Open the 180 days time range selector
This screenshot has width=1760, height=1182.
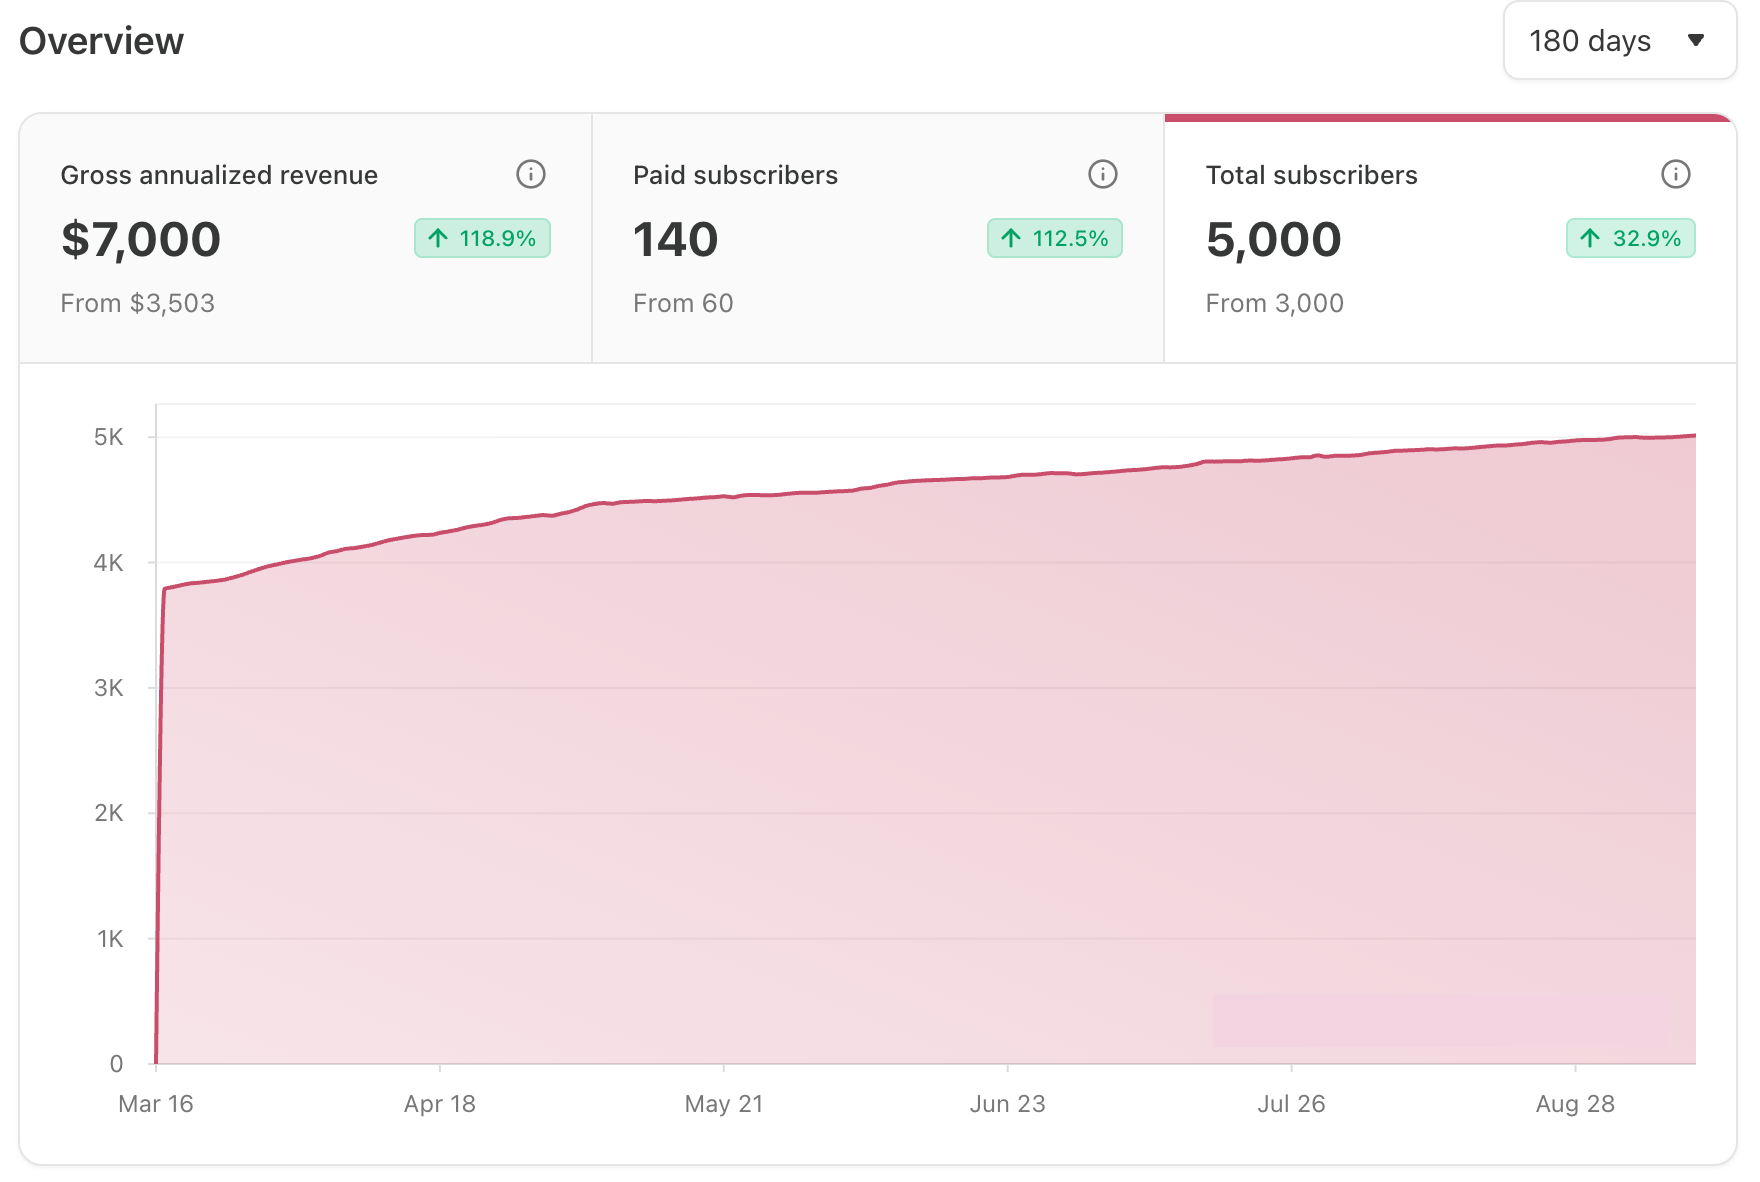(1618, 41)
